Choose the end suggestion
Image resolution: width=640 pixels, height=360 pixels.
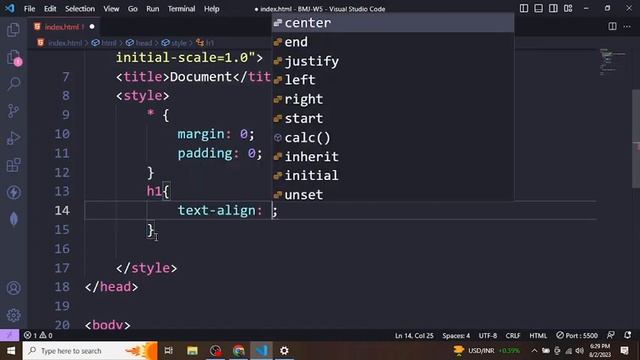(x=393, y=42)
